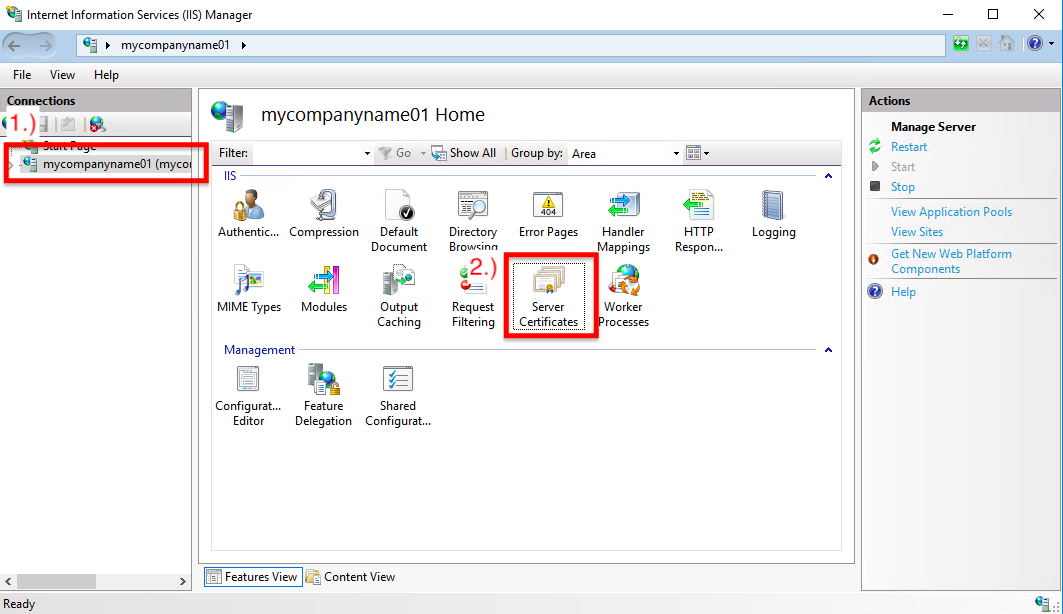Click the Back navigation arrow

coord(14,45)
